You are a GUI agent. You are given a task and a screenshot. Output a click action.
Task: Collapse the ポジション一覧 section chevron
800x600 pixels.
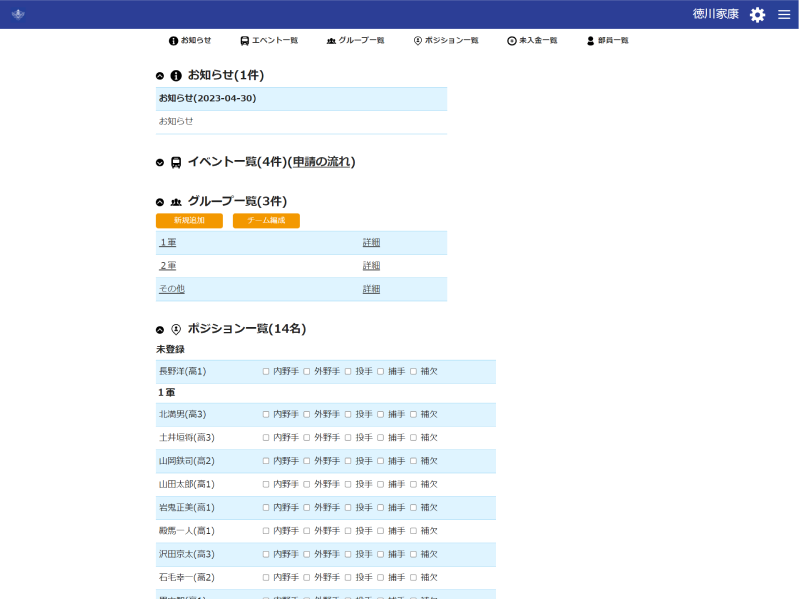(x=160, y=329)
